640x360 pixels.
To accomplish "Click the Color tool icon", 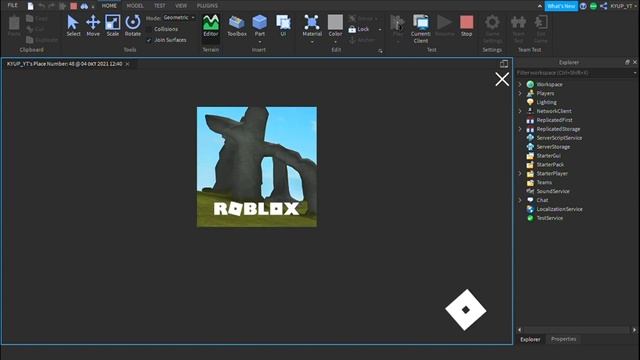I will (335, 22).
